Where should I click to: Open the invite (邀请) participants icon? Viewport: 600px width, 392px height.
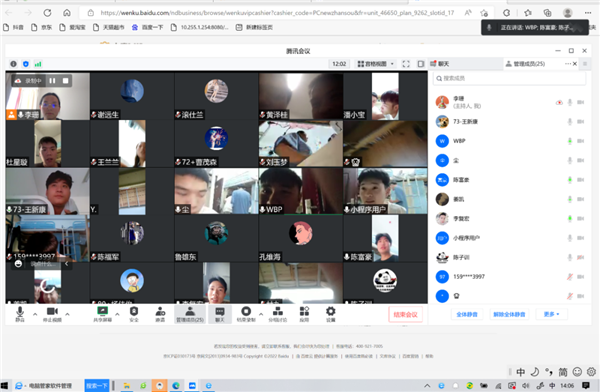click(160, 314)
